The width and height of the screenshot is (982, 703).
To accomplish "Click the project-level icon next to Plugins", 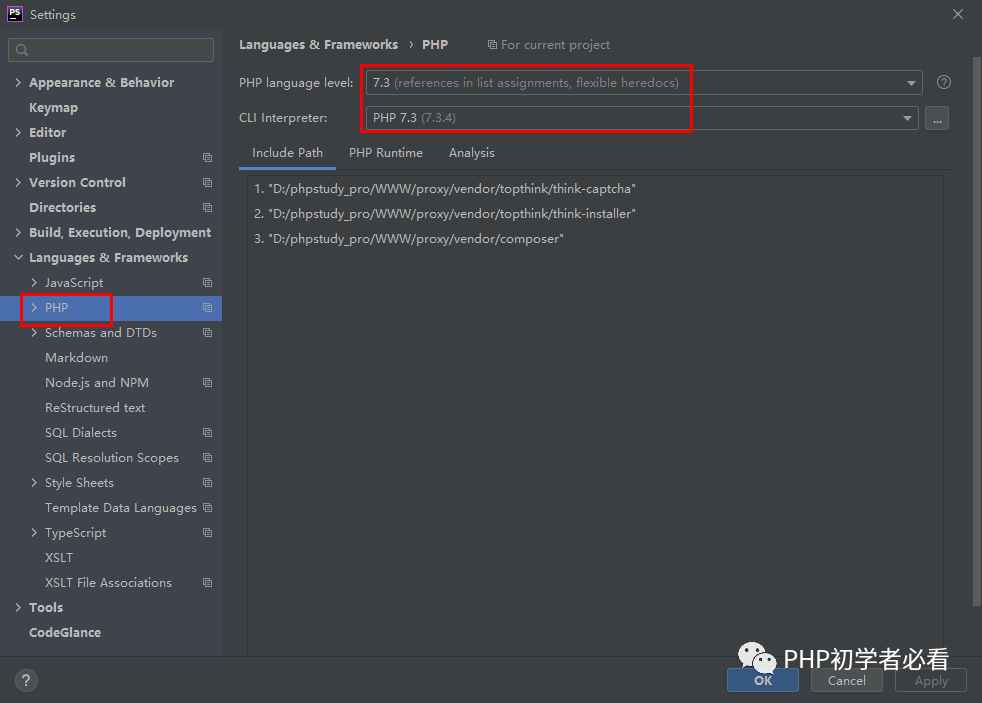I will point(207,158).
